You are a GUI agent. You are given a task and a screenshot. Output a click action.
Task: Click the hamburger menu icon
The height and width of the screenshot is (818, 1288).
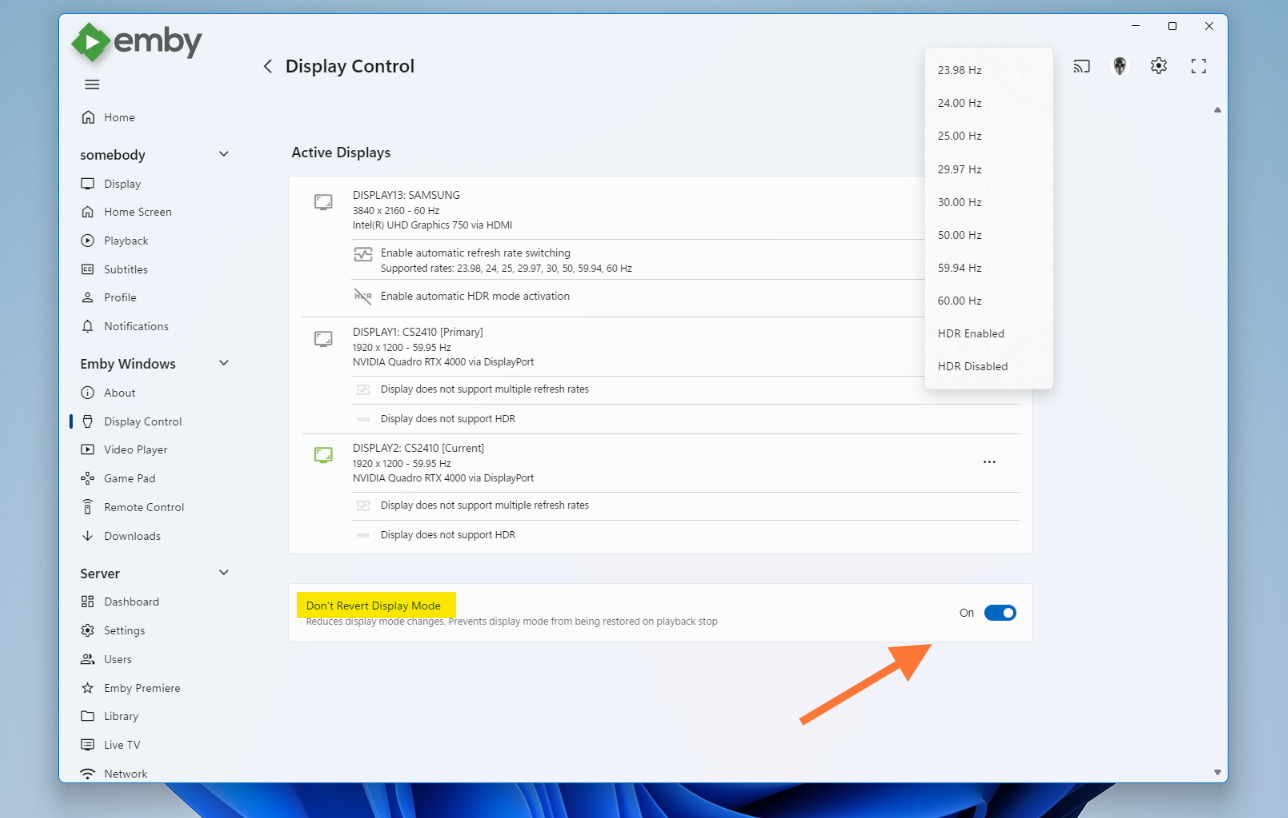[x=92, y=84]
